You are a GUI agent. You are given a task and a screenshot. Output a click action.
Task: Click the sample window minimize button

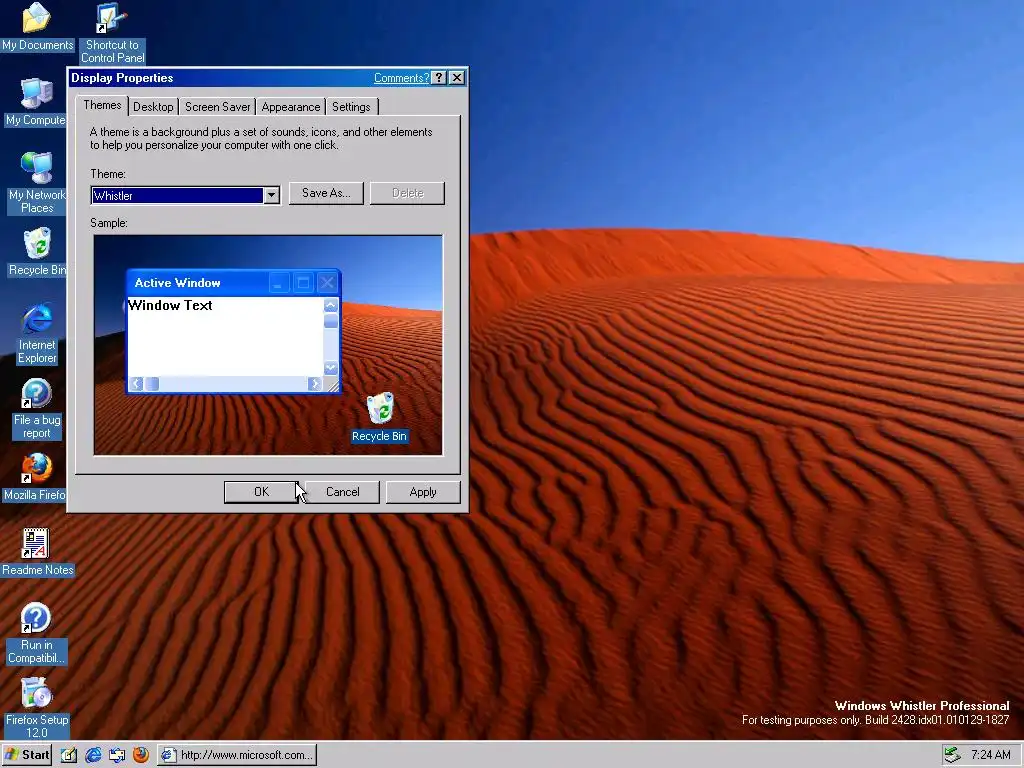coord(279,283)
